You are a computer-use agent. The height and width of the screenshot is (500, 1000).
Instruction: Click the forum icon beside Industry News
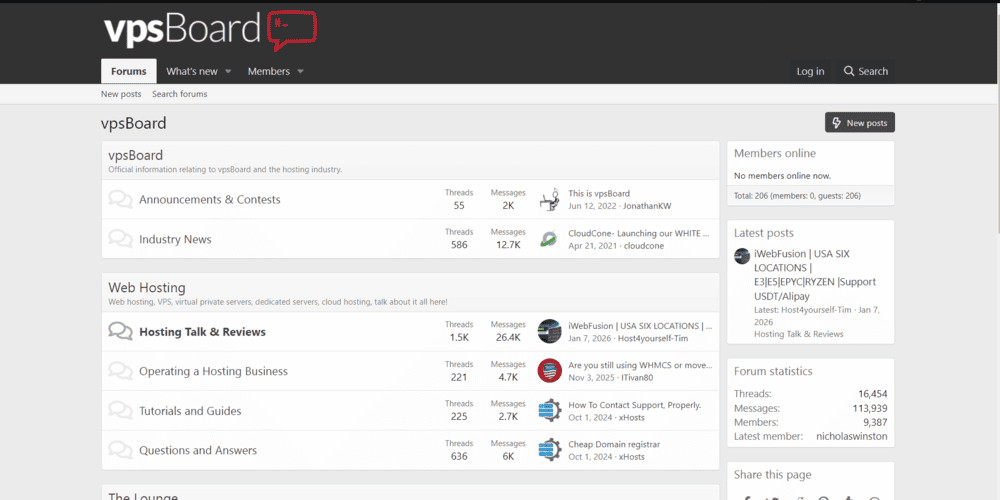(x=120, y=239)
